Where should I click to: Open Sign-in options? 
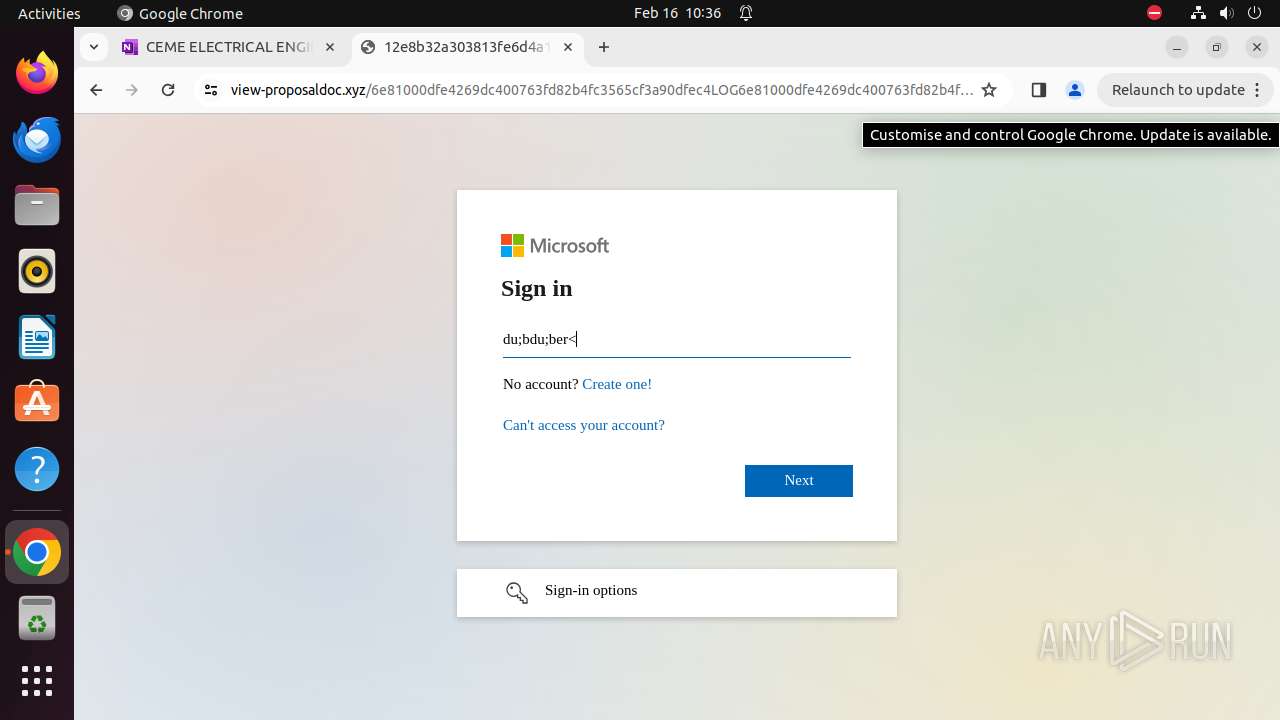click(677, 592)
